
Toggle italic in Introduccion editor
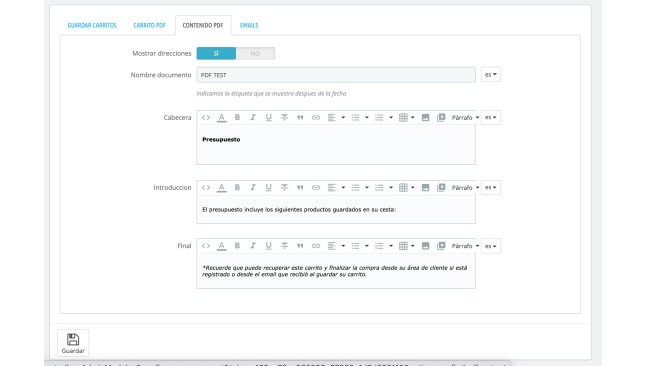[253, 188]
